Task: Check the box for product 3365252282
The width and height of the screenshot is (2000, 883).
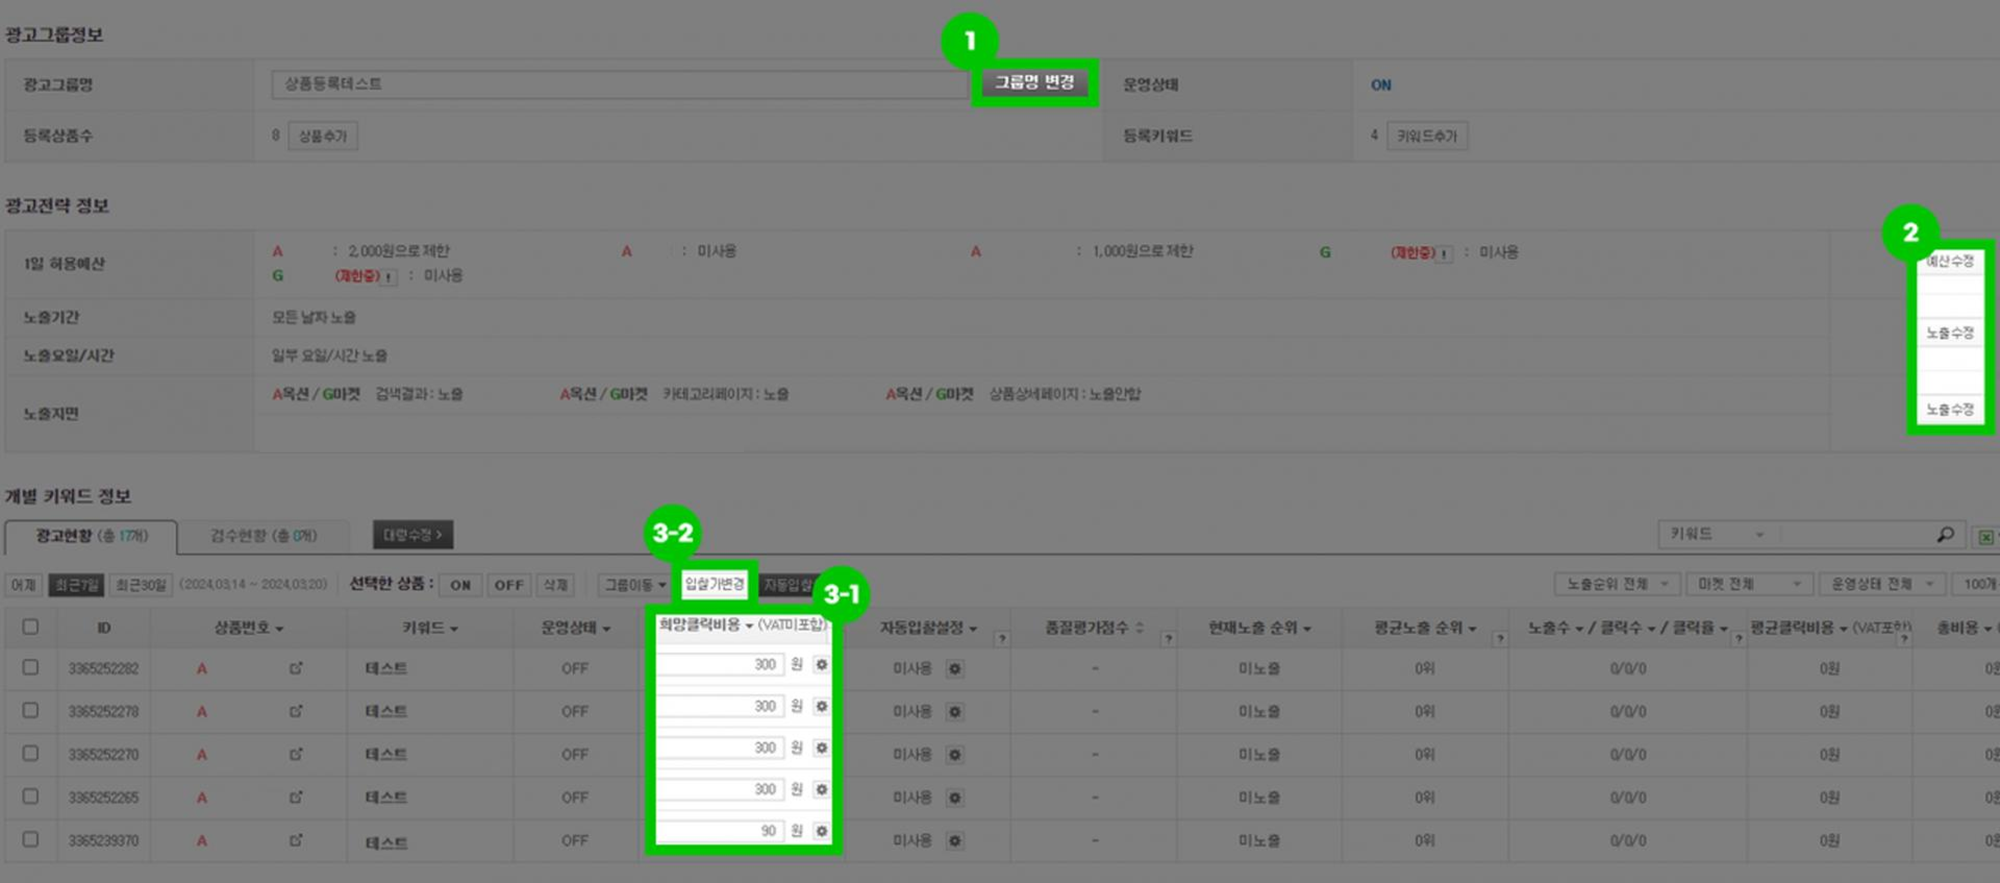Action: tap(31, 667)
